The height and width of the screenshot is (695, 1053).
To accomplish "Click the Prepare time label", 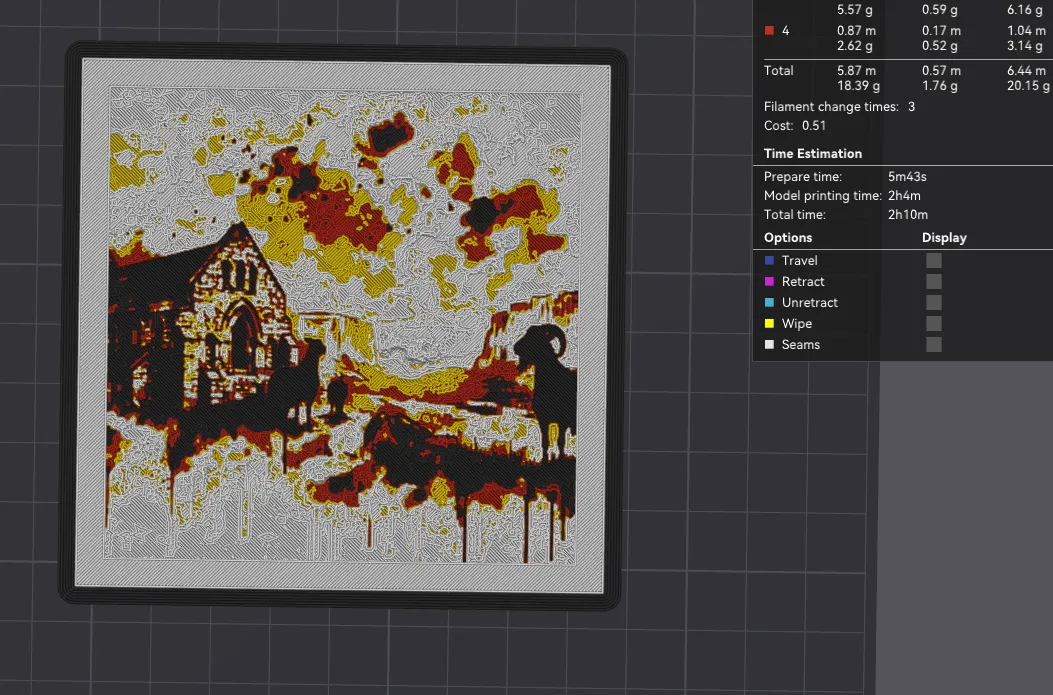I will pyautogui.click(x=803, y=177).
